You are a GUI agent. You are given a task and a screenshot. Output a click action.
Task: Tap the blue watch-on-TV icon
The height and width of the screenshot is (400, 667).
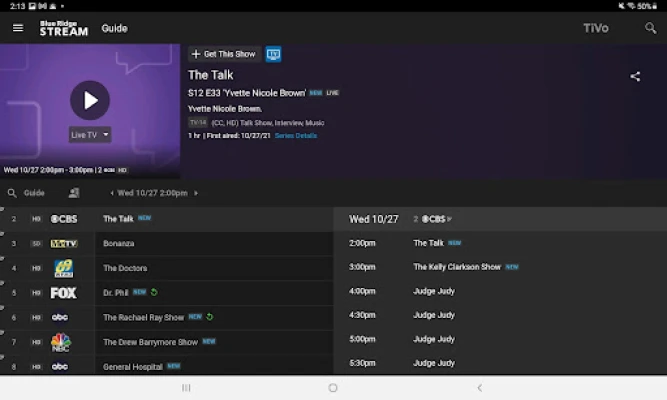pos(273,54)
